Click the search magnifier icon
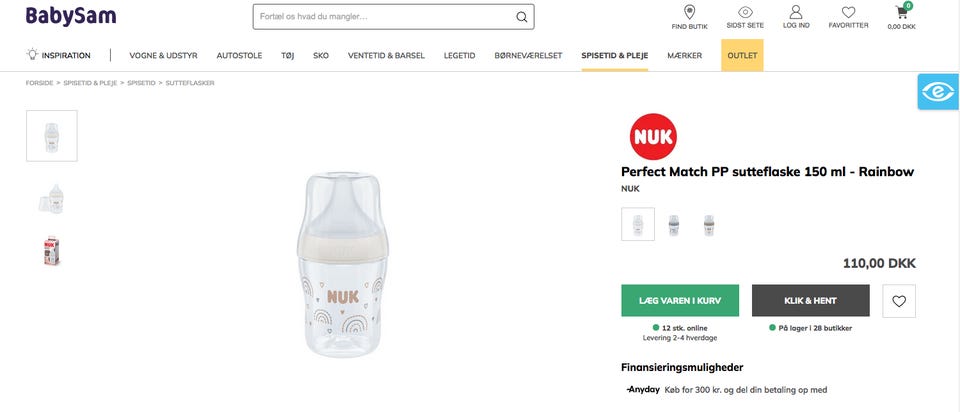 pyautogui.click(x=521, y=17)
